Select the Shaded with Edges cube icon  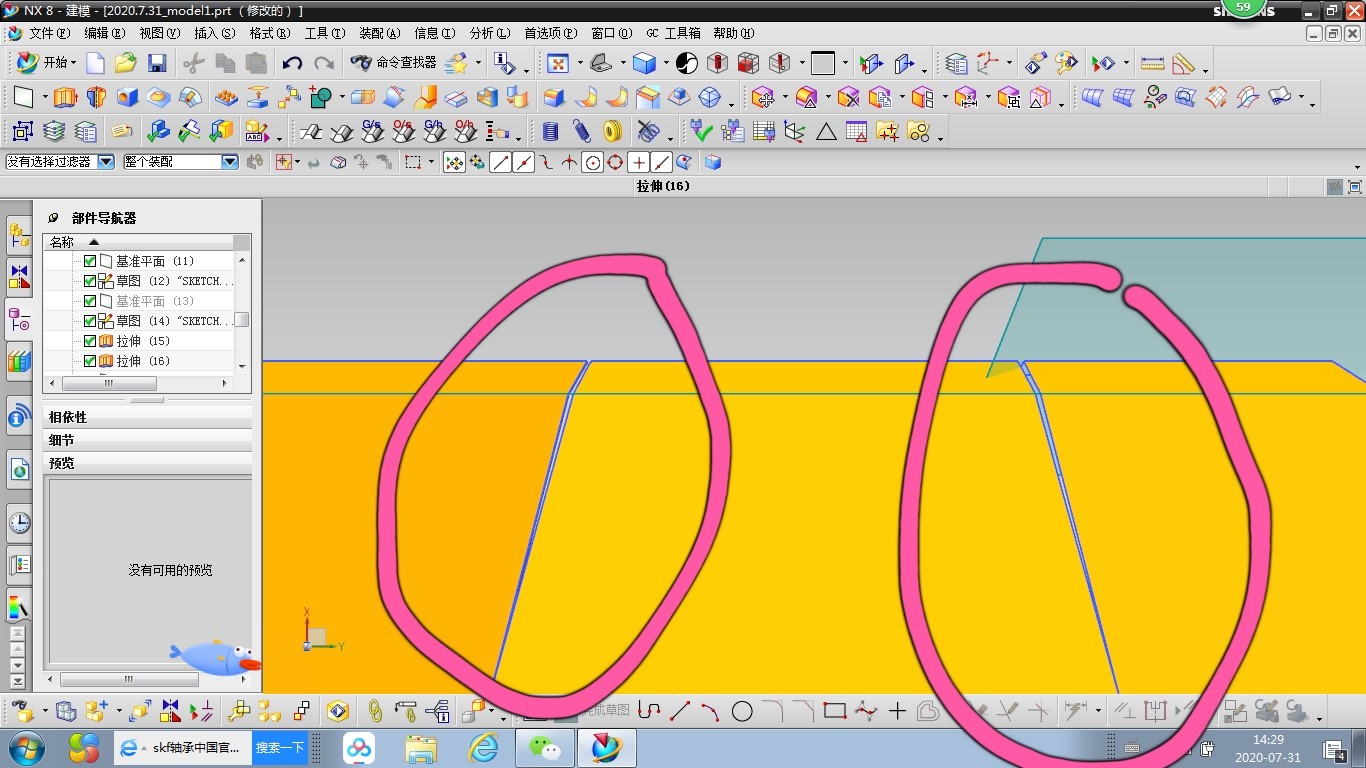[x=645, y=63]
